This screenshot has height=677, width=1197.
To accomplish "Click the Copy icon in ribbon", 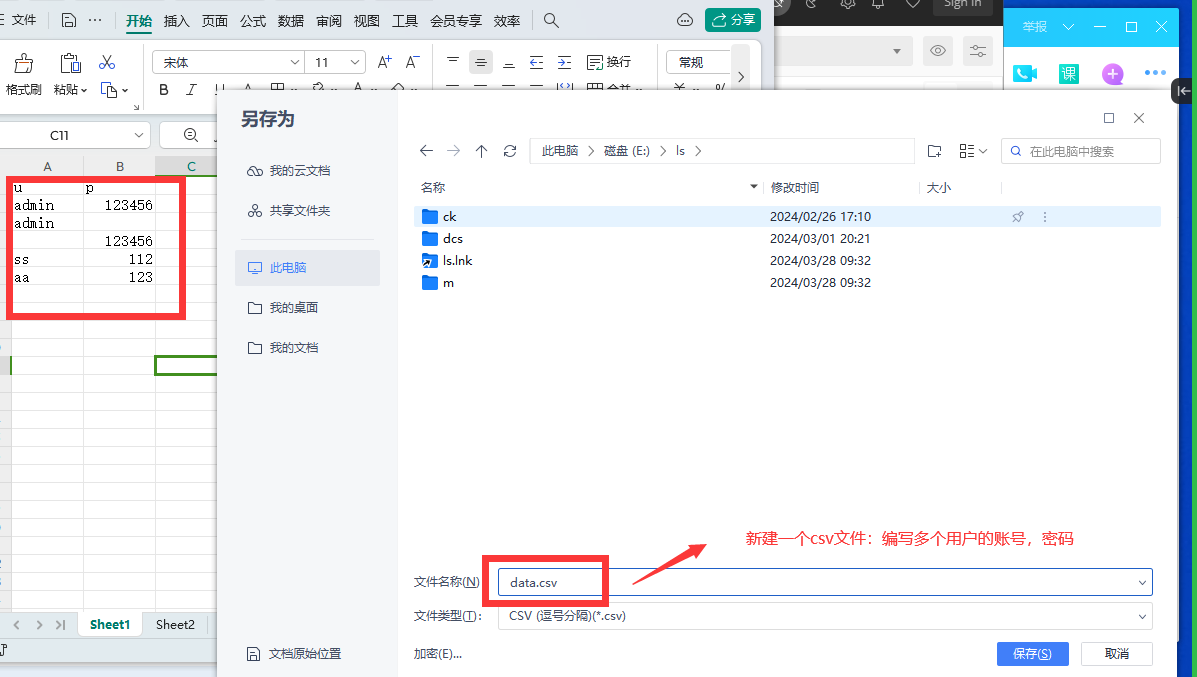I will (109, 90).
